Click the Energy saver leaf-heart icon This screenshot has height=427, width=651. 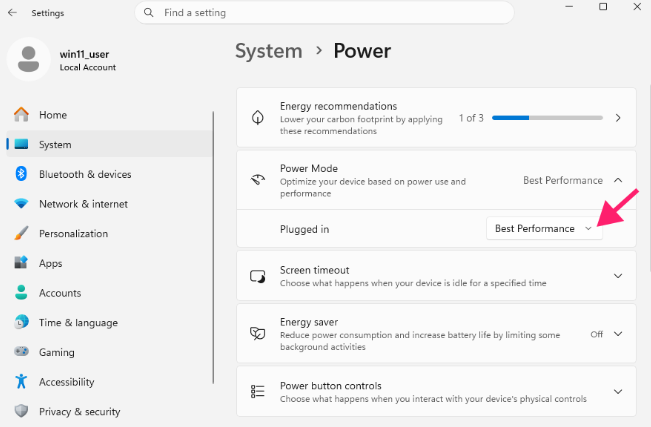[x=258, y=334]
